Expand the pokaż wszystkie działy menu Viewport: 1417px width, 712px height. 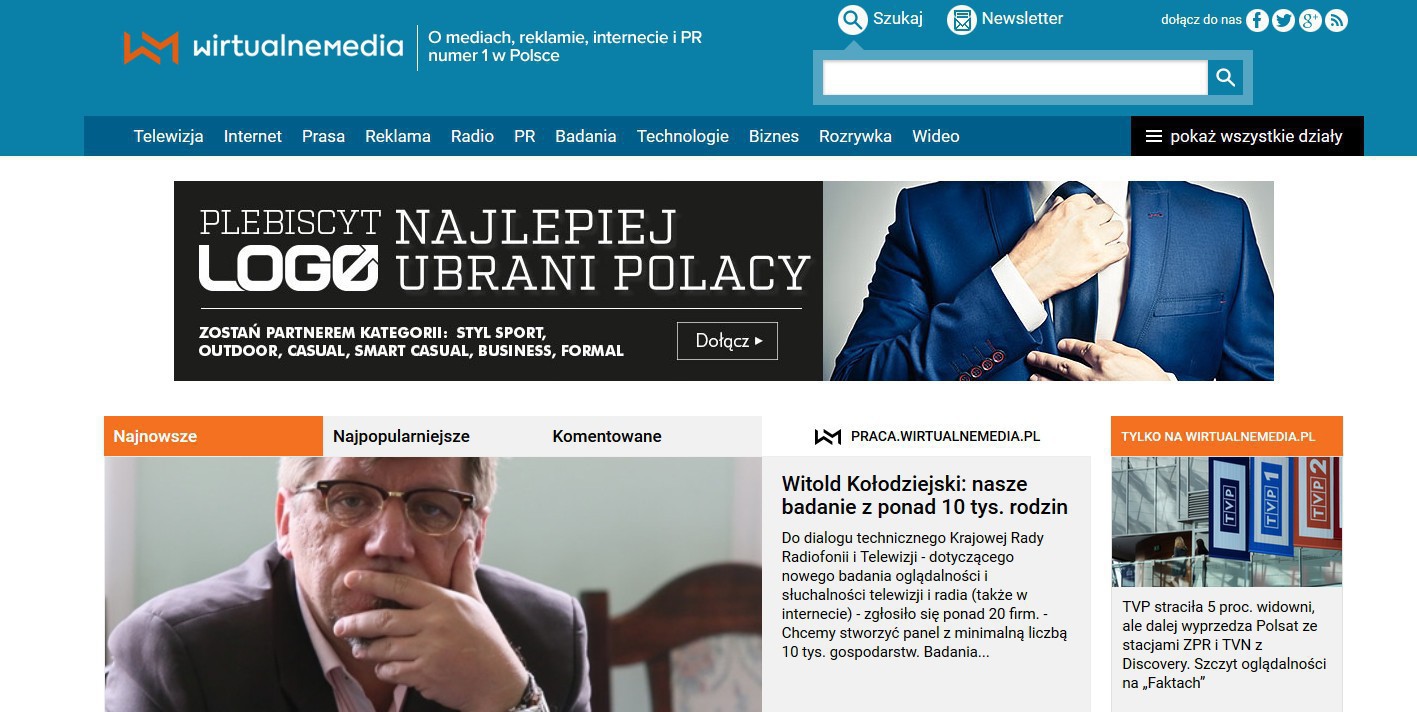point(1247,136)
